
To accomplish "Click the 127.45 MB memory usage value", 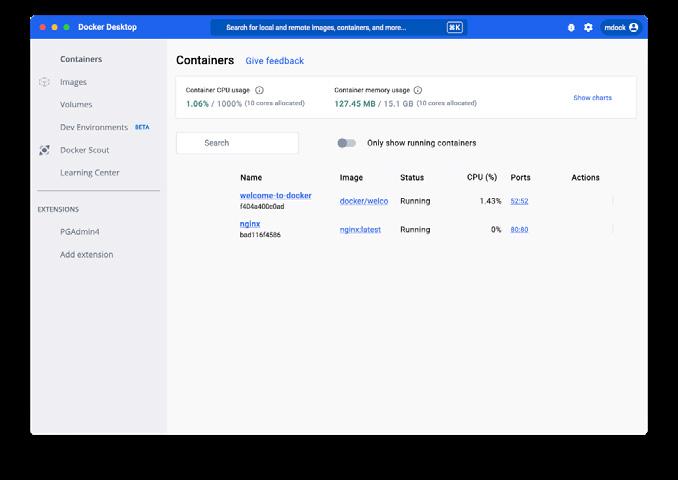I will click(355, 104).
